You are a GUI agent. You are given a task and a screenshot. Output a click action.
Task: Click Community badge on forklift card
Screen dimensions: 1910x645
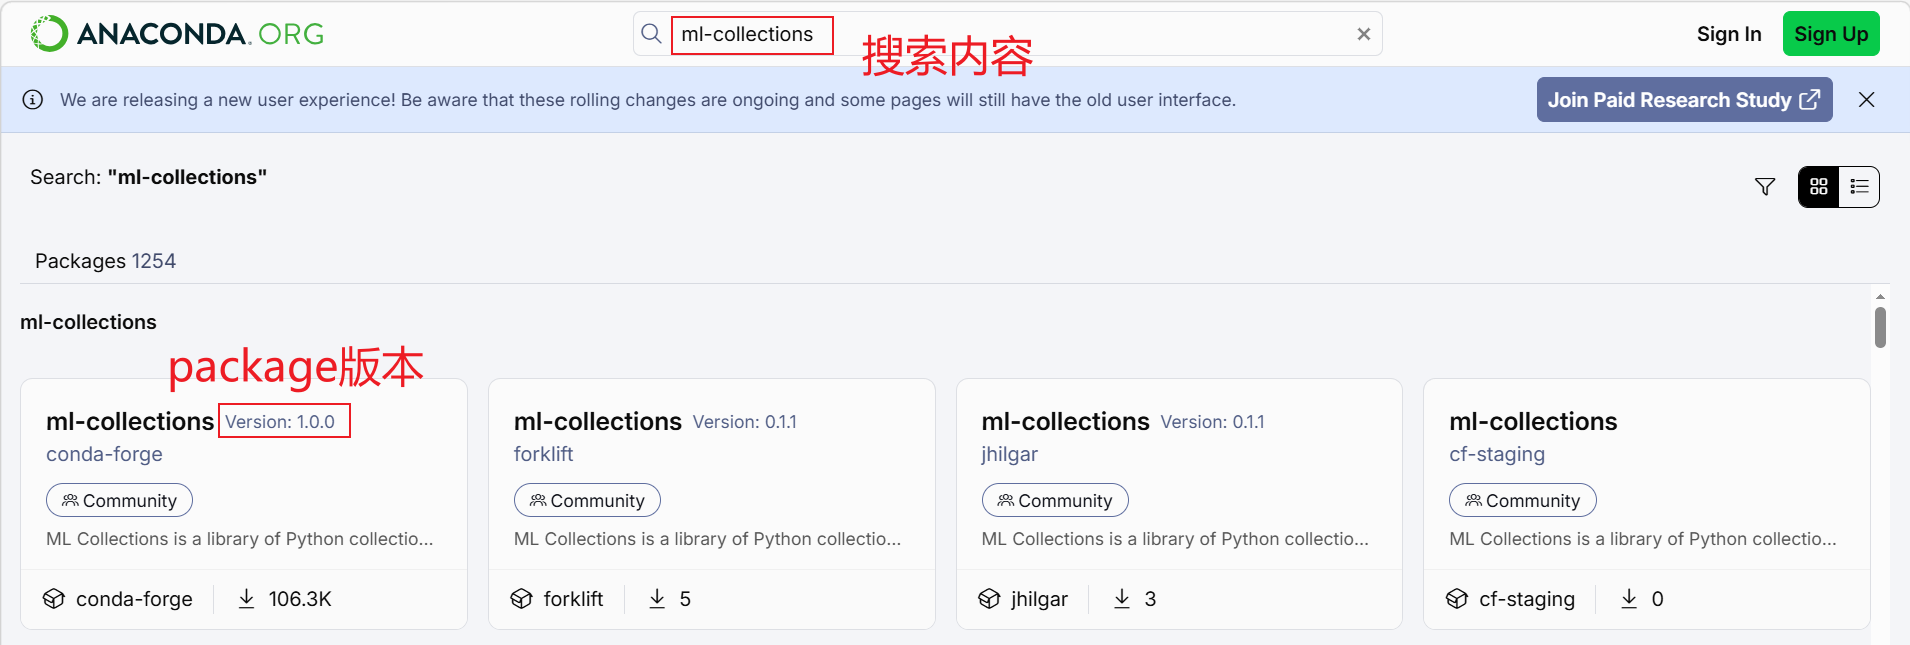pos(587,500)
